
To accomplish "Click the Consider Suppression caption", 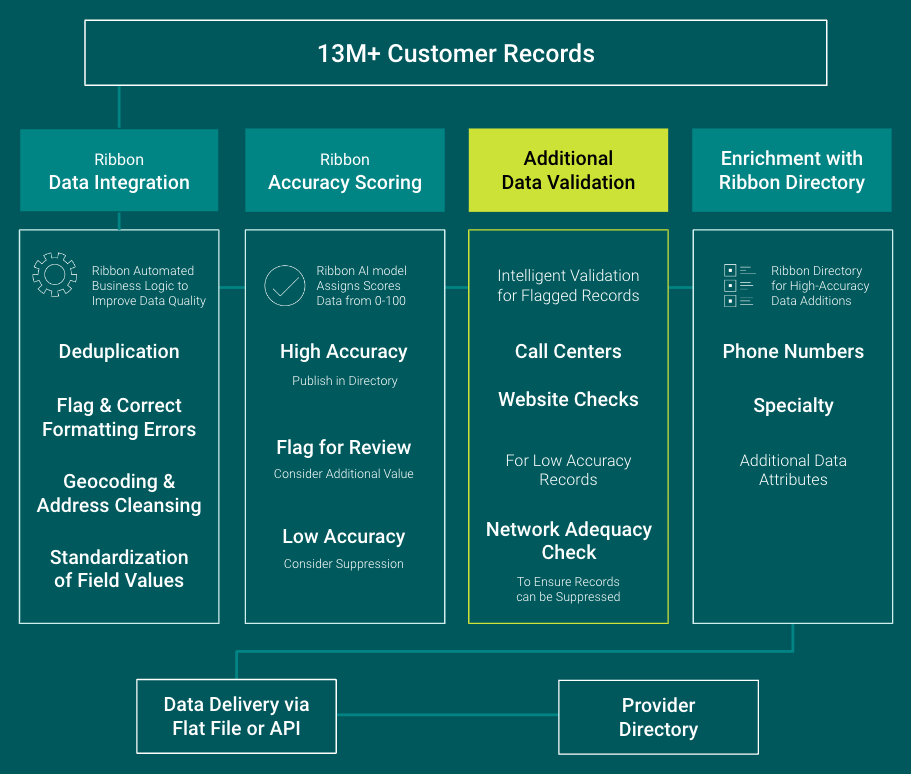I will click(344, 564).
